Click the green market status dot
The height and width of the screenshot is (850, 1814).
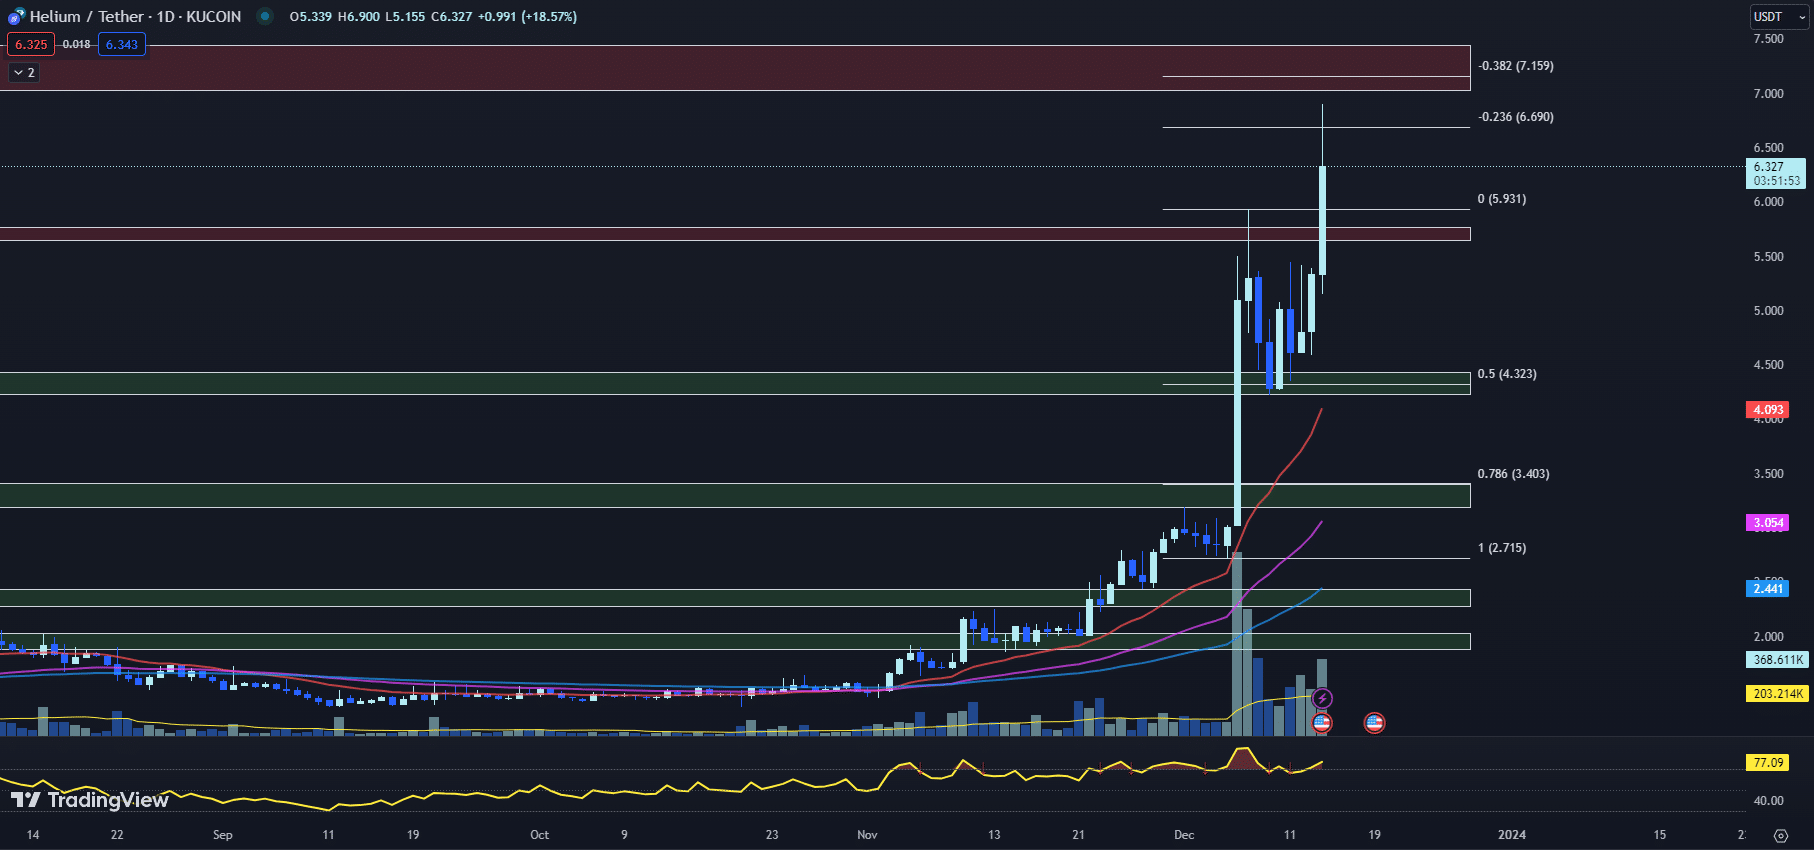[264, 16]
